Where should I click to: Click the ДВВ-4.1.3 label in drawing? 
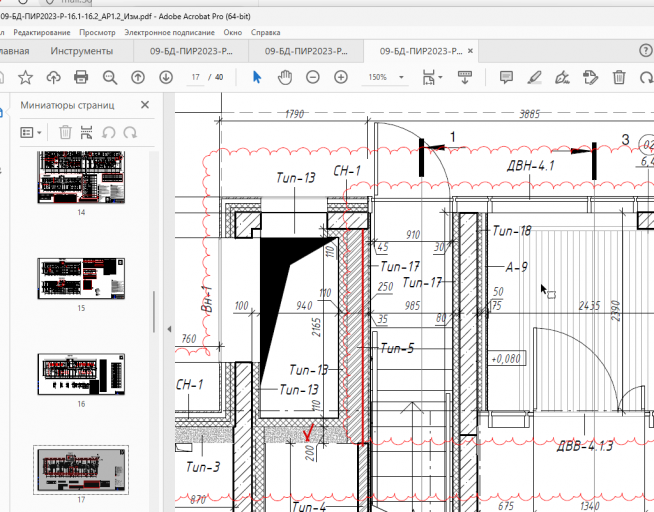coord(585,446)
